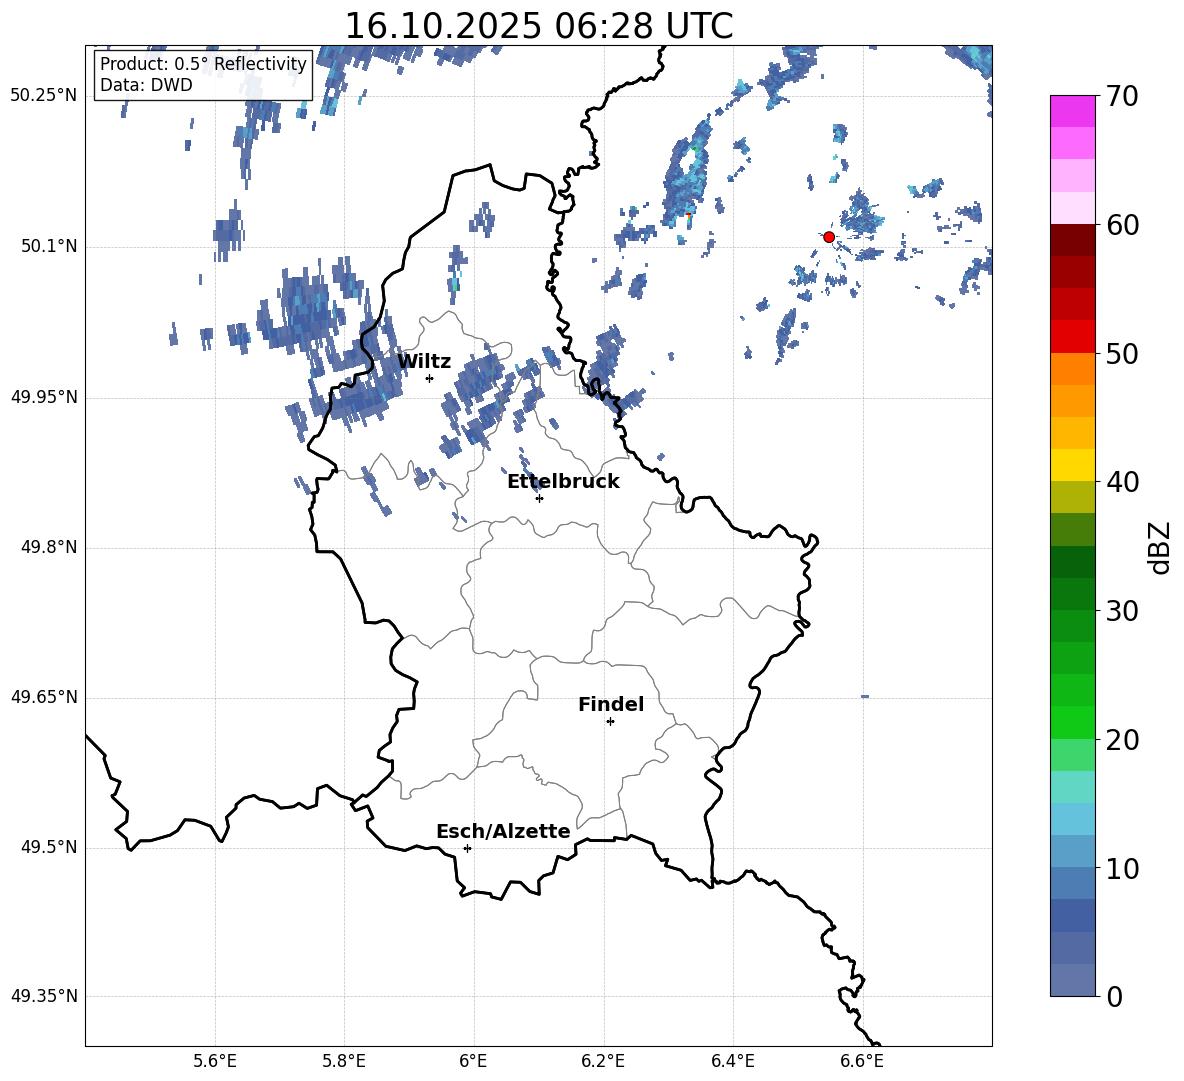Viewport: 1184px width, 1081px height.
Task: Click the 70 colorbar tick label
Action: [x=1122, y=96]
